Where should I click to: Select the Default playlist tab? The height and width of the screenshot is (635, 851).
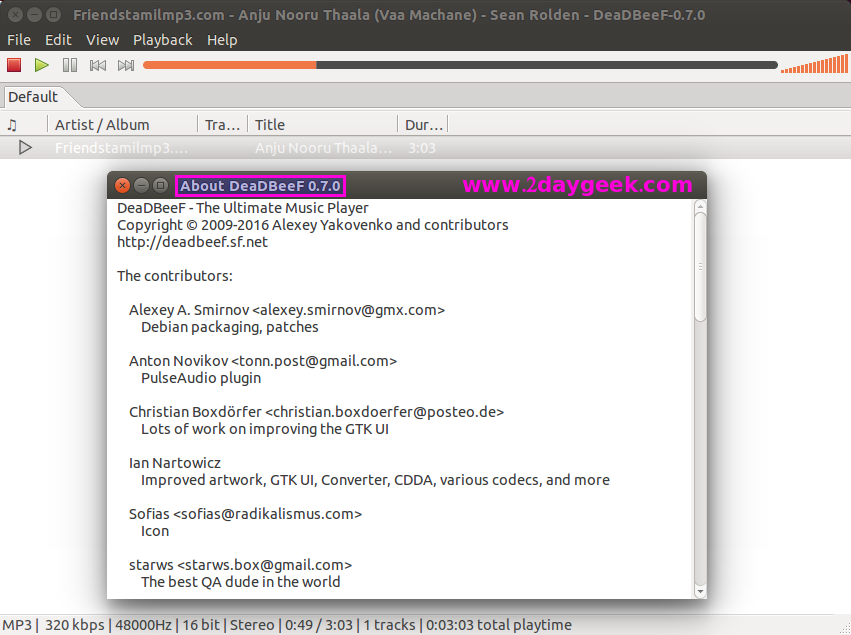coord(33,97)
